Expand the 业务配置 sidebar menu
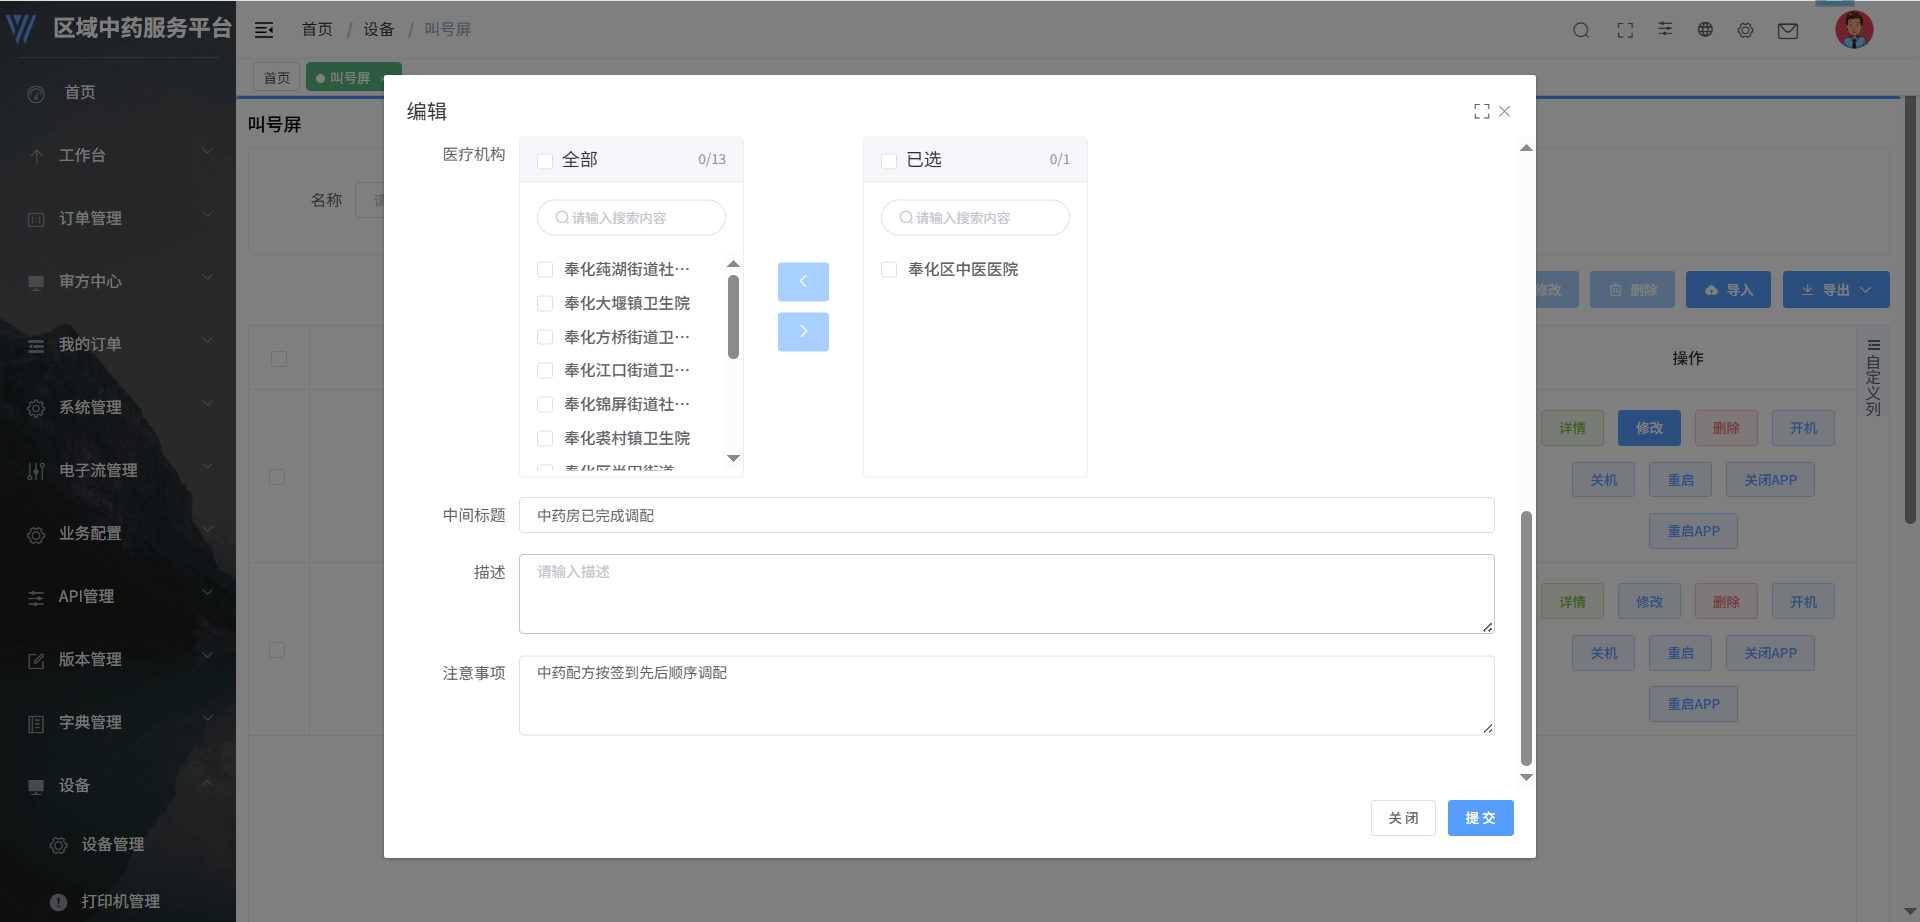The image size is (1920, 922). (118, 533)
